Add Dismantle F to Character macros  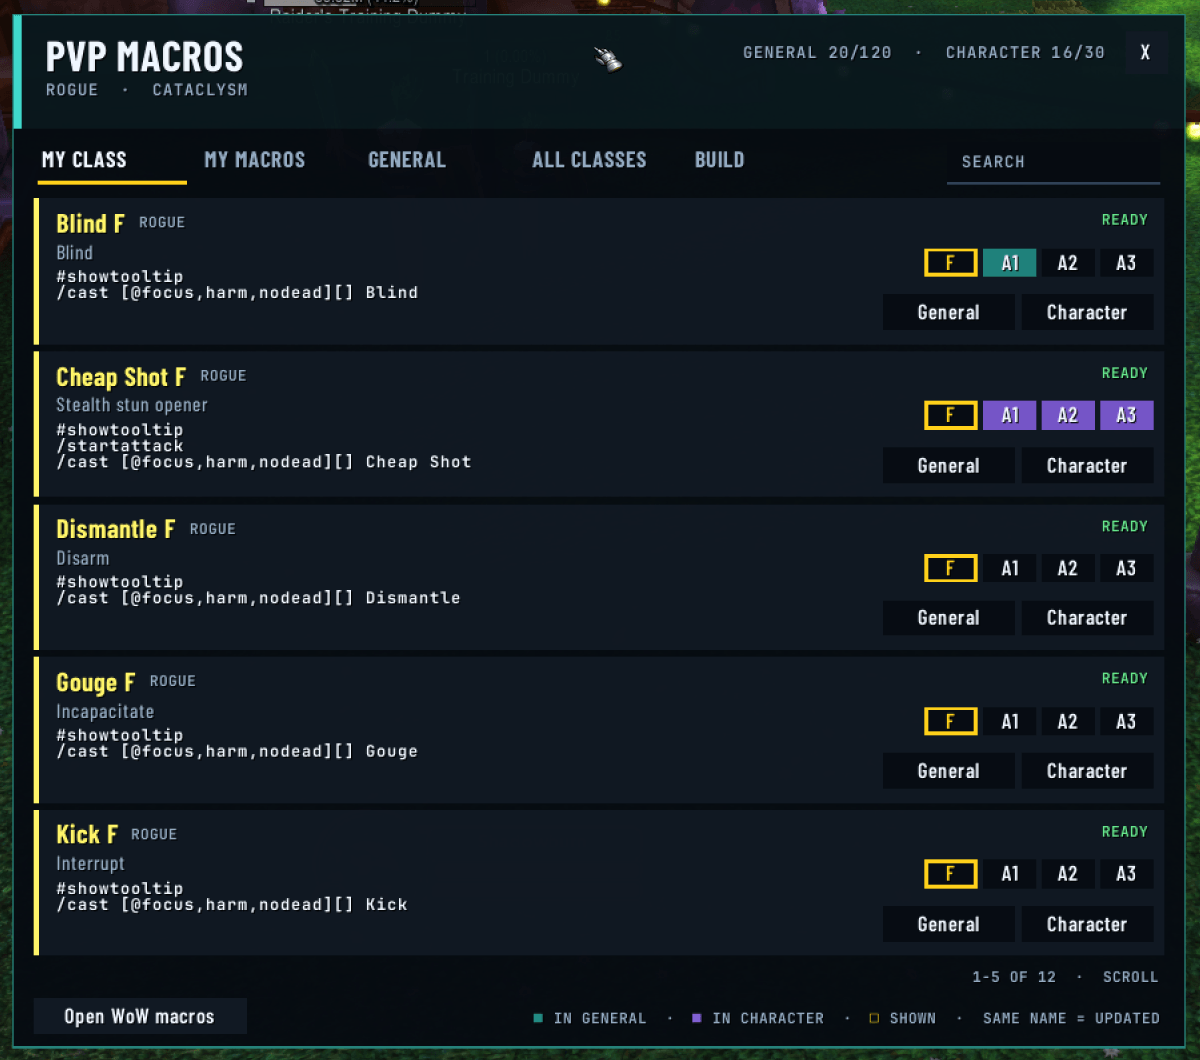coord(1087,618)
